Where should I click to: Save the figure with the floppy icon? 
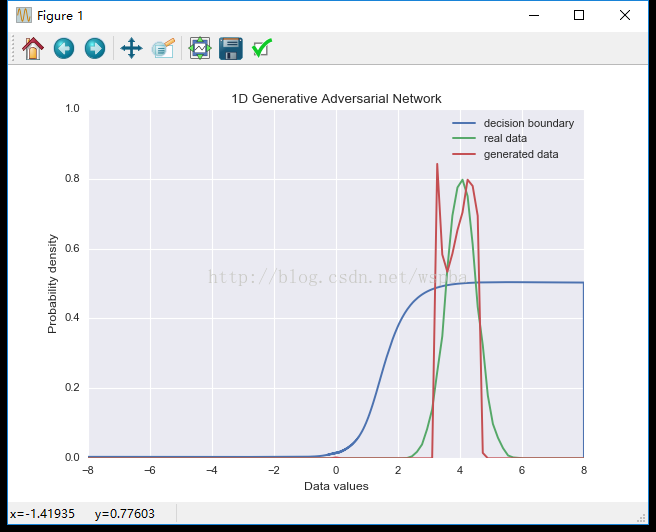(x=231, y=49)
